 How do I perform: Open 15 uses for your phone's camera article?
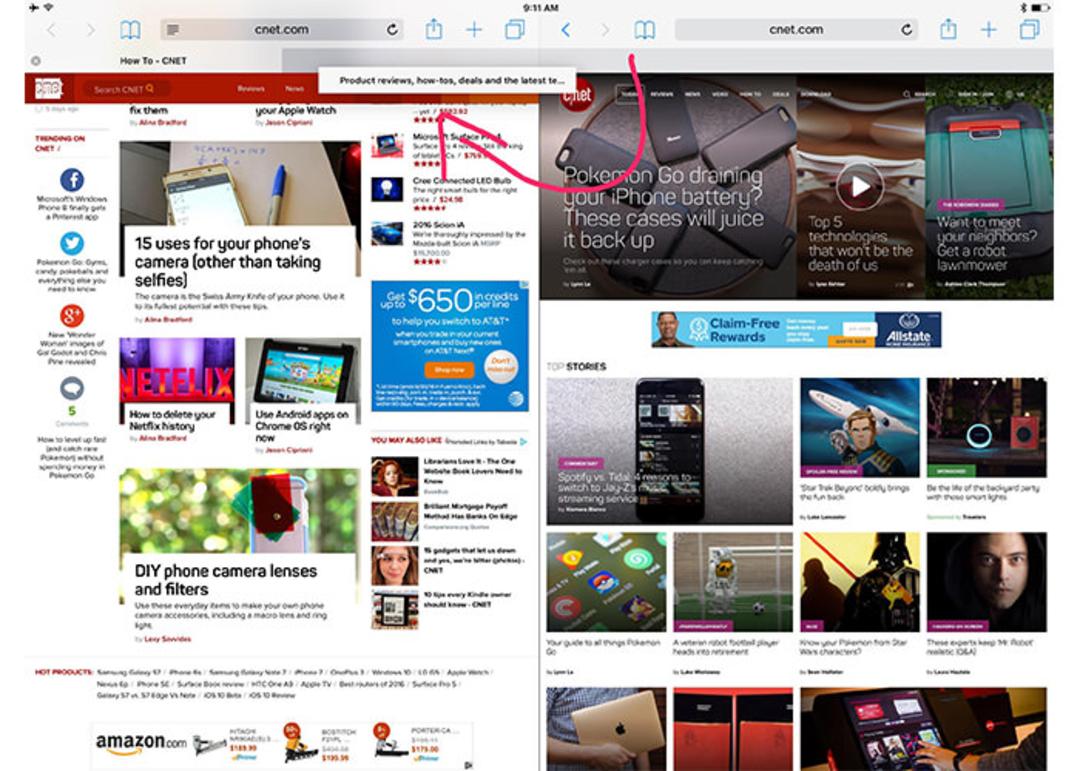[228, 262]
